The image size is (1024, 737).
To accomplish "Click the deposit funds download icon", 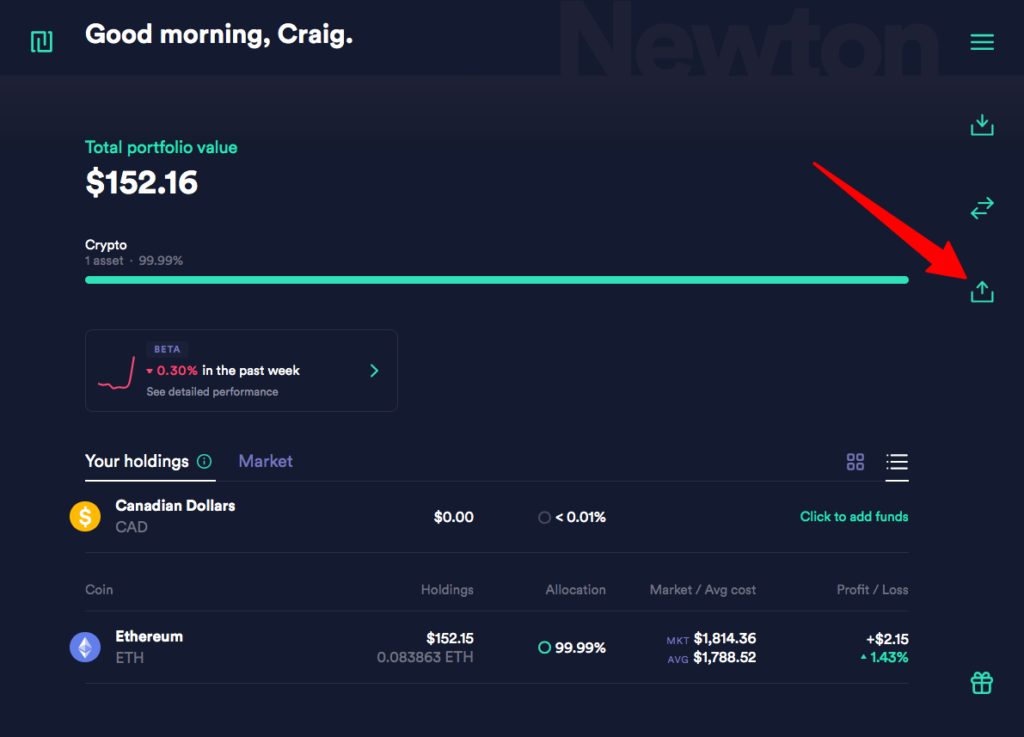I will tap(982, 125).
